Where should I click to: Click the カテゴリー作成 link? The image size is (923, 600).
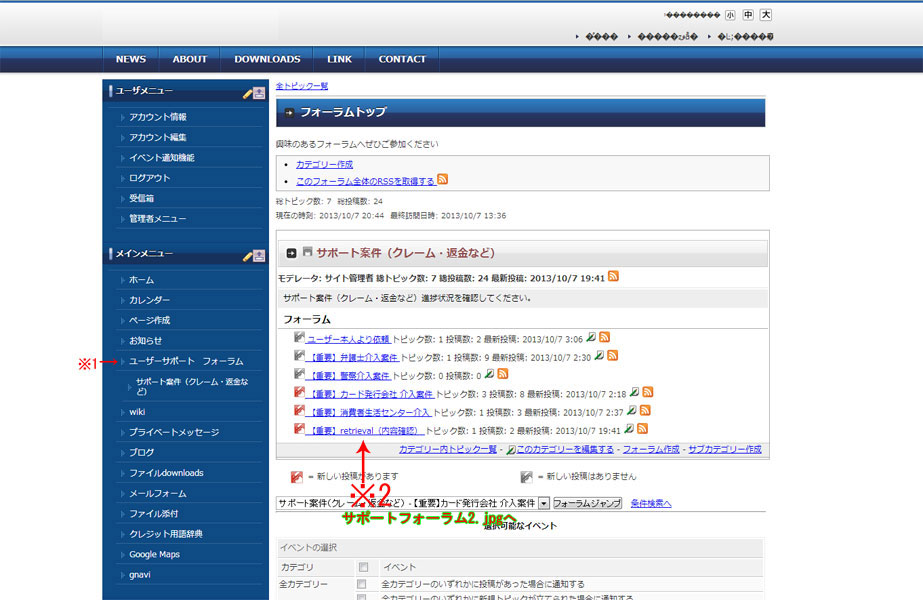click(324, 164)
